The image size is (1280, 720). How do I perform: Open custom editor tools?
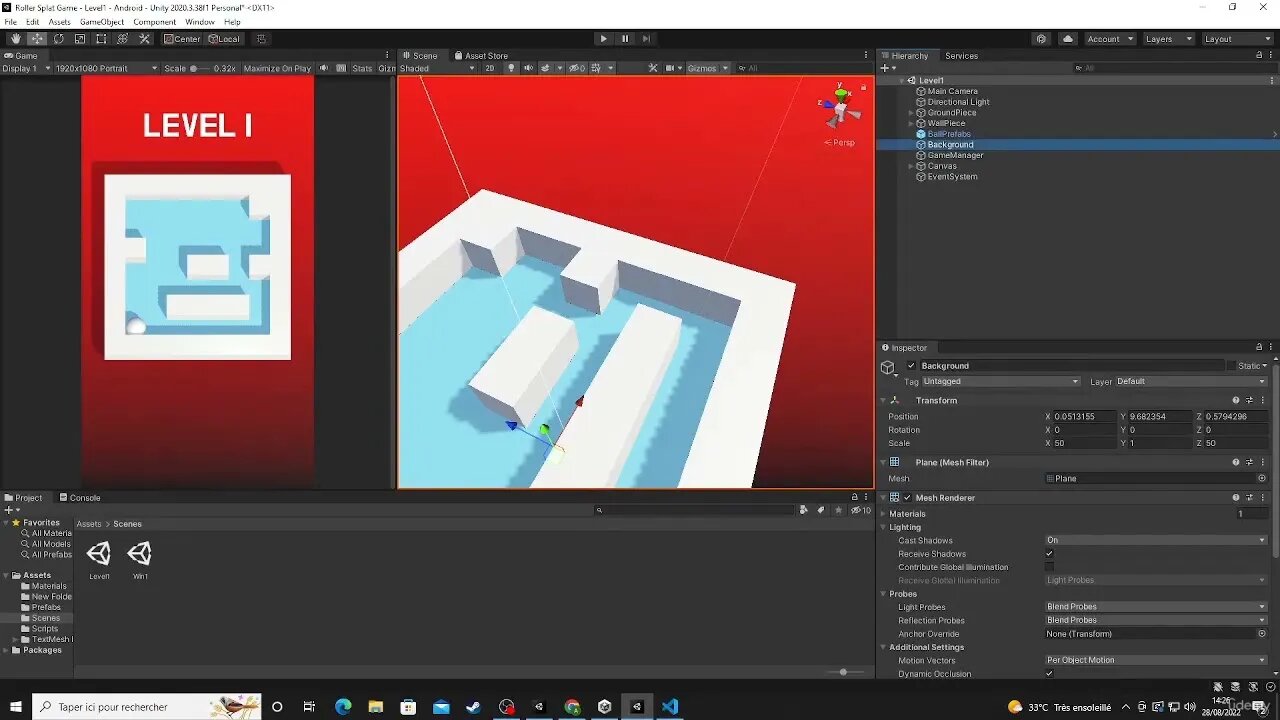(144, 39)
